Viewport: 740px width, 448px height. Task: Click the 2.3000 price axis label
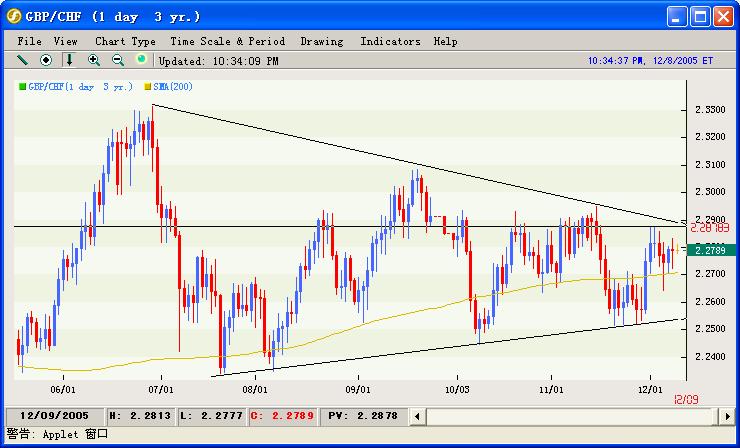(x=710, y=192)
